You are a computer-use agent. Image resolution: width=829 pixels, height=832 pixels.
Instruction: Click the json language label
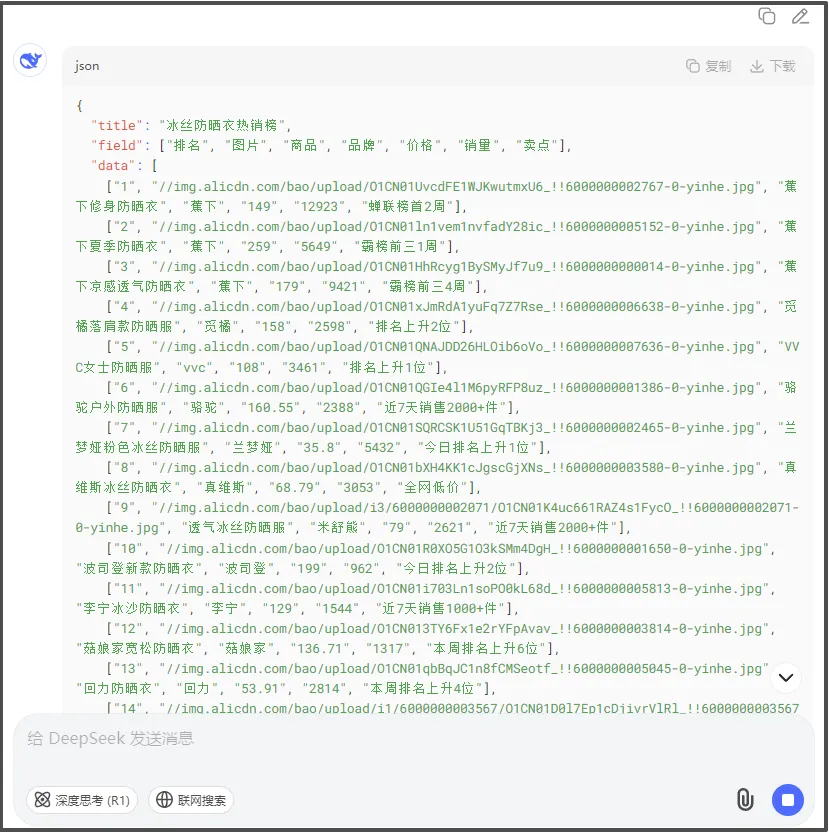point(87,66)
